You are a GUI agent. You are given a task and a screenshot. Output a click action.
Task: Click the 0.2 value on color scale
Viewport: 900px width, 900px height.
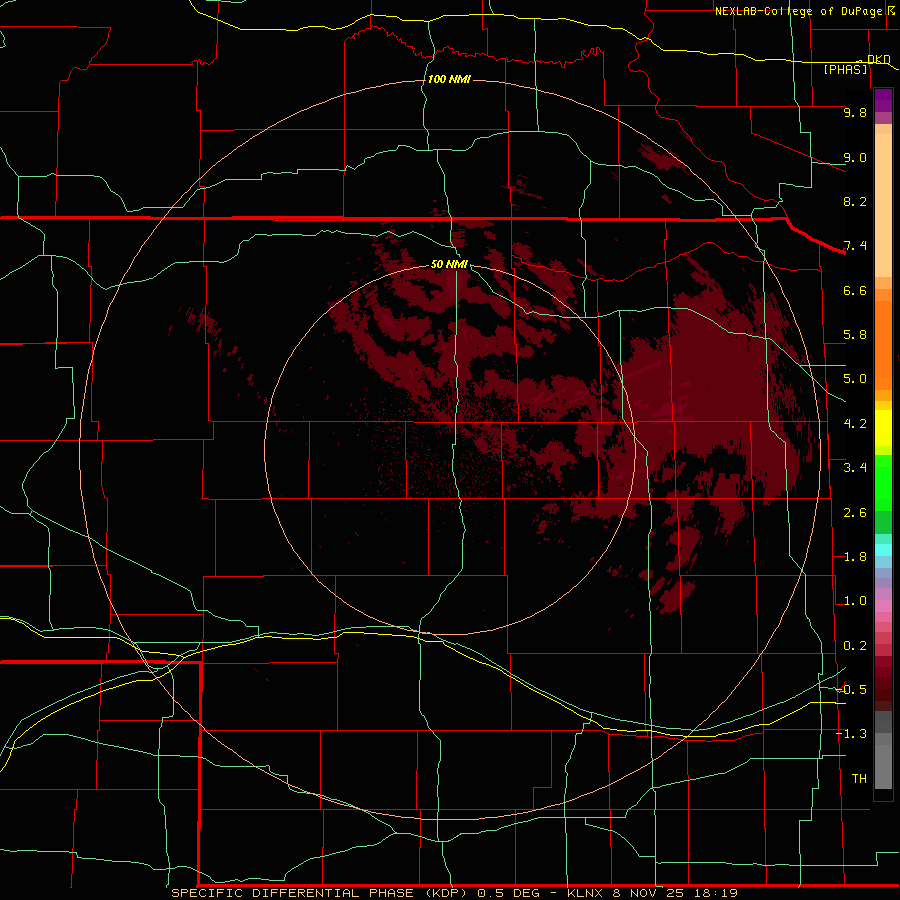tap(855, 646)
